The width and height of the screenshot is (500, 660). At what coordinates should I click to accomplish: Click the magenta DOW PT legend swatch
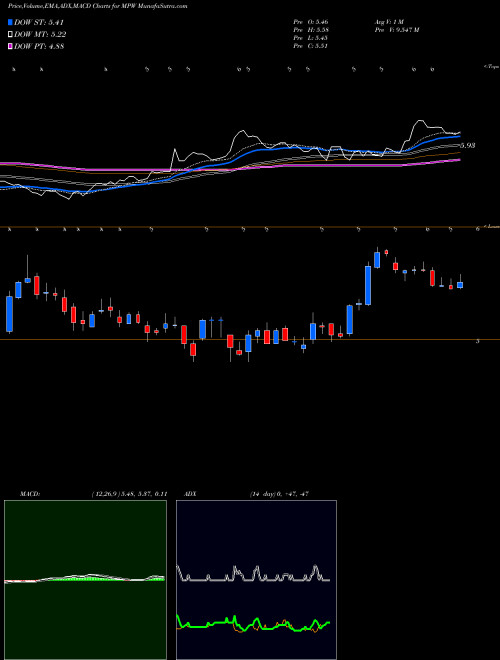(x=11, y=47)
